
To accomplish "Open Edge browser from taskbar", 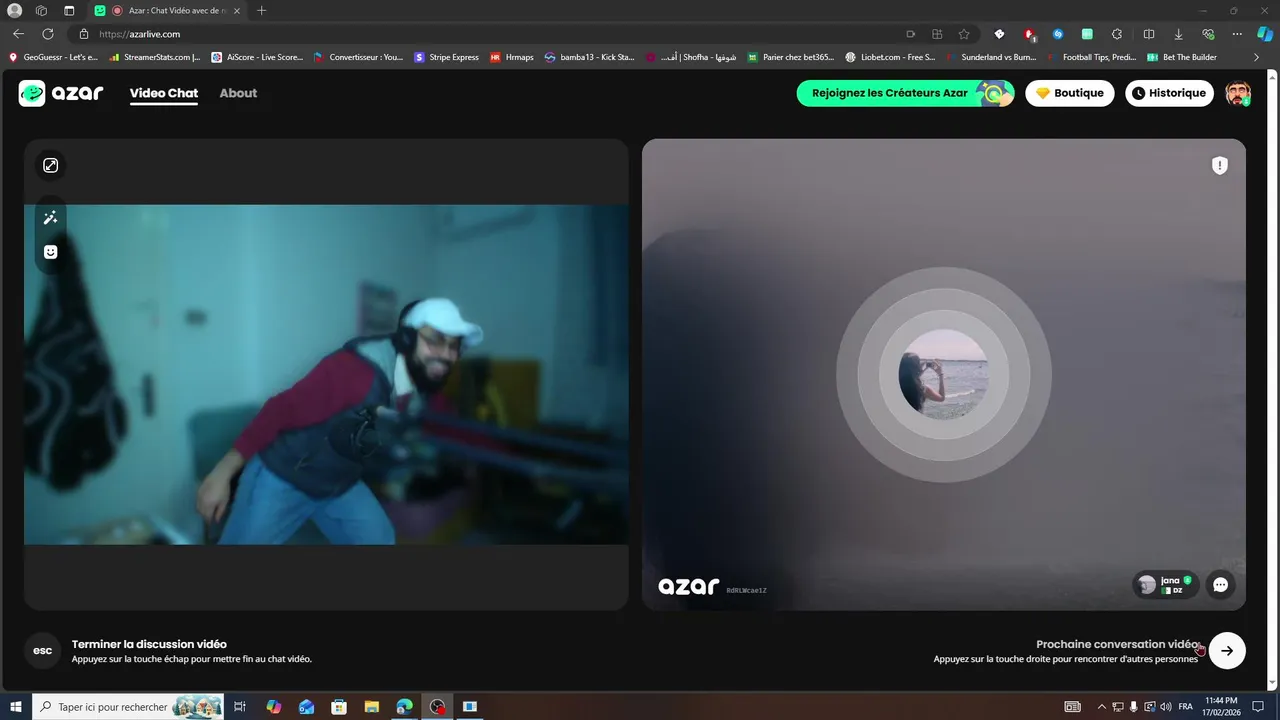I will [404, 707].
